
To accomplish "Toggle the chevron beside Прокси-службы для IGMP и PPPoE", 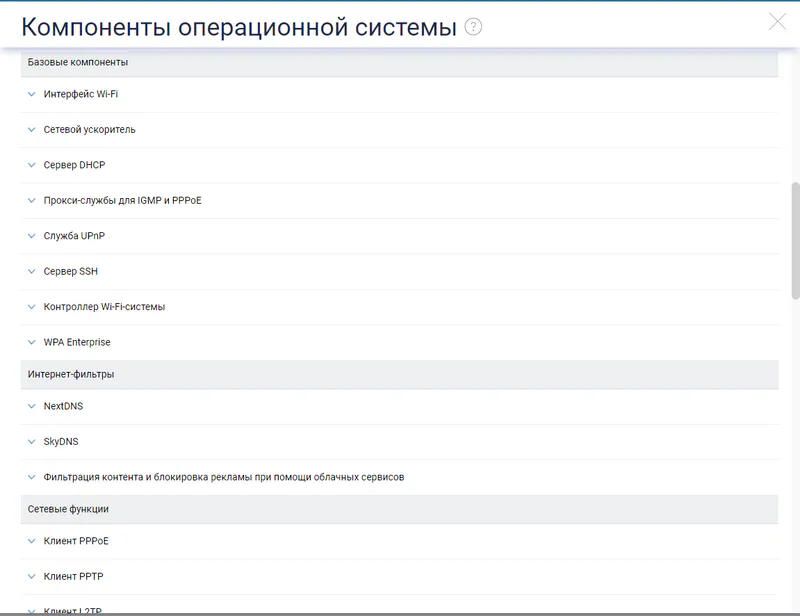I will point(32,201).
